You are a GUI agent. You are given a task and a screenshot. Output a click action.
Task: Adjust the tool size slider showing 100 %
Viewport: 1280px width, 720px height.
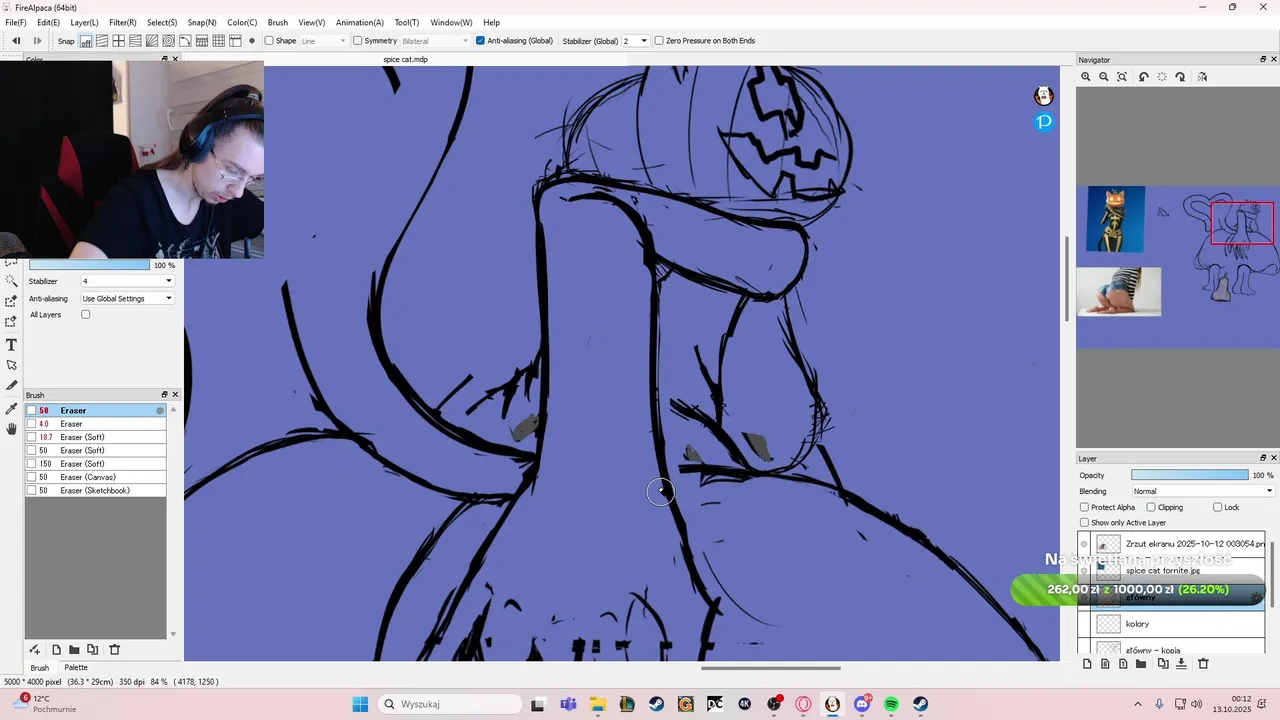(89, 265)
